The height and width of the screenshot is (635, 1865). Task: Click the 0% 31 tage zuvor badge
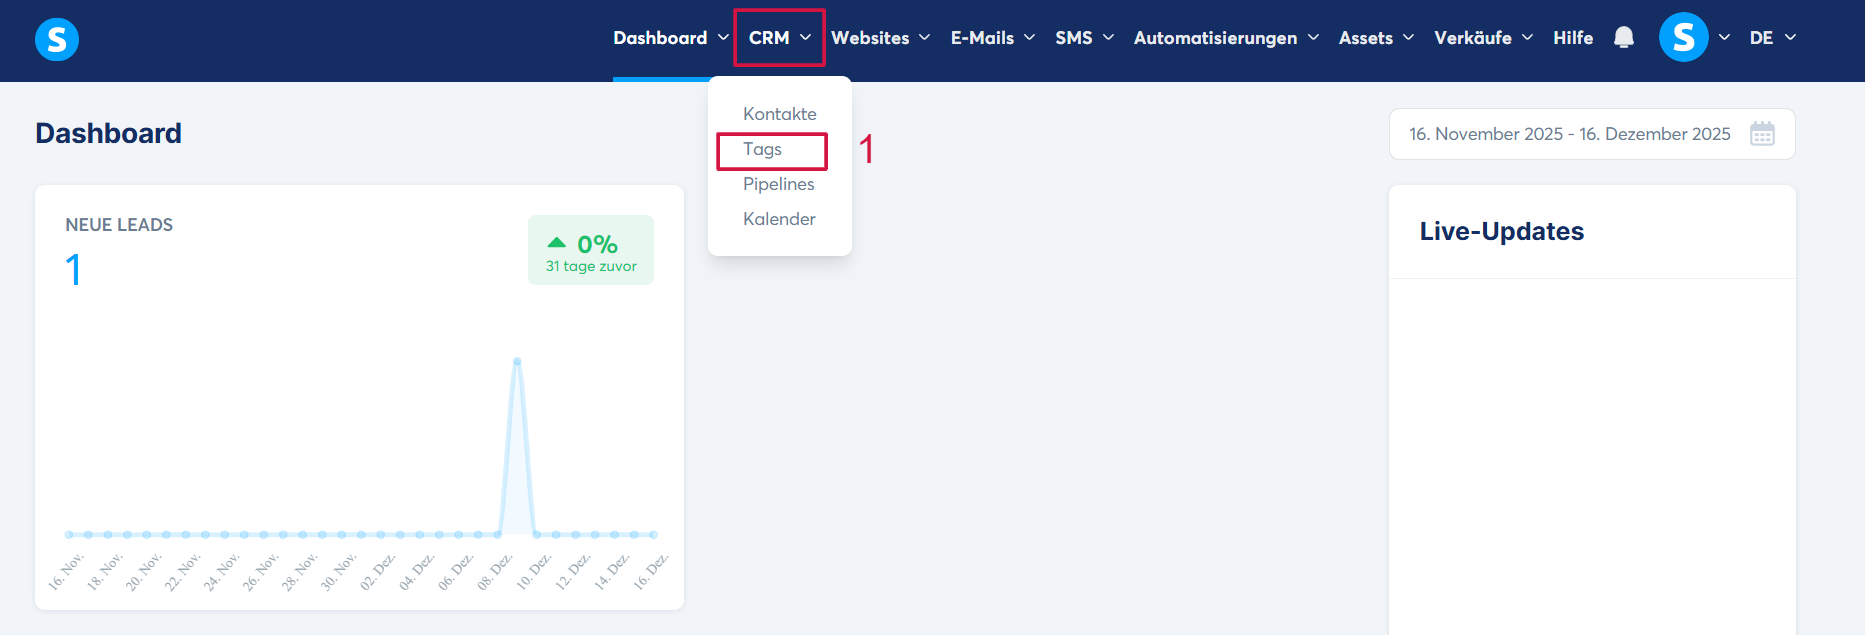pos(591,250)
